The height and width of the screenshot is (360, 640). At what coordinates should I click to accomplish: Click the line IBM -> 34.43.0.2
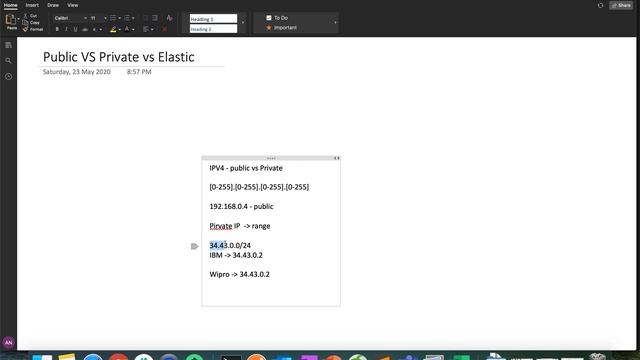pyautogui.click(x=236, y=256)
